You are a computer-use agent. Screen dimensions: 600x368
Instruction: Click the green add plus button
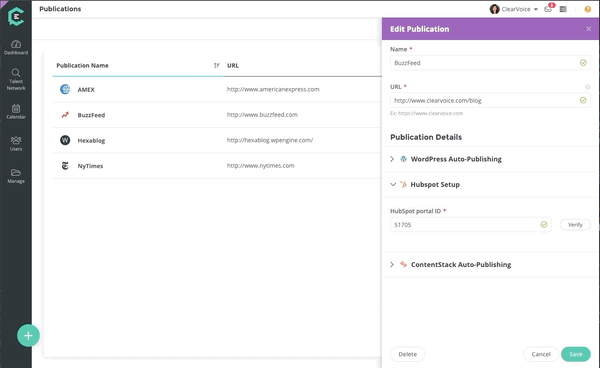pos(28,335)
